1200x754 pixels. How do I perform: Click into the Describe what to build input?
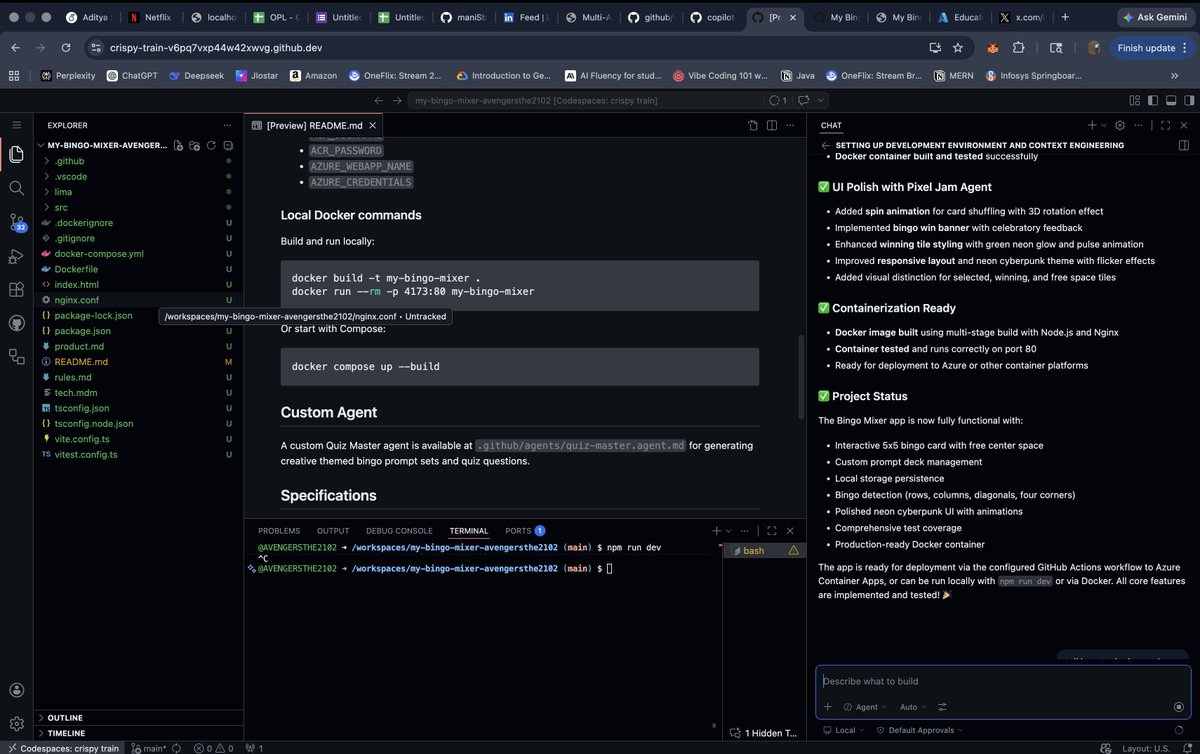(1001, 681)
